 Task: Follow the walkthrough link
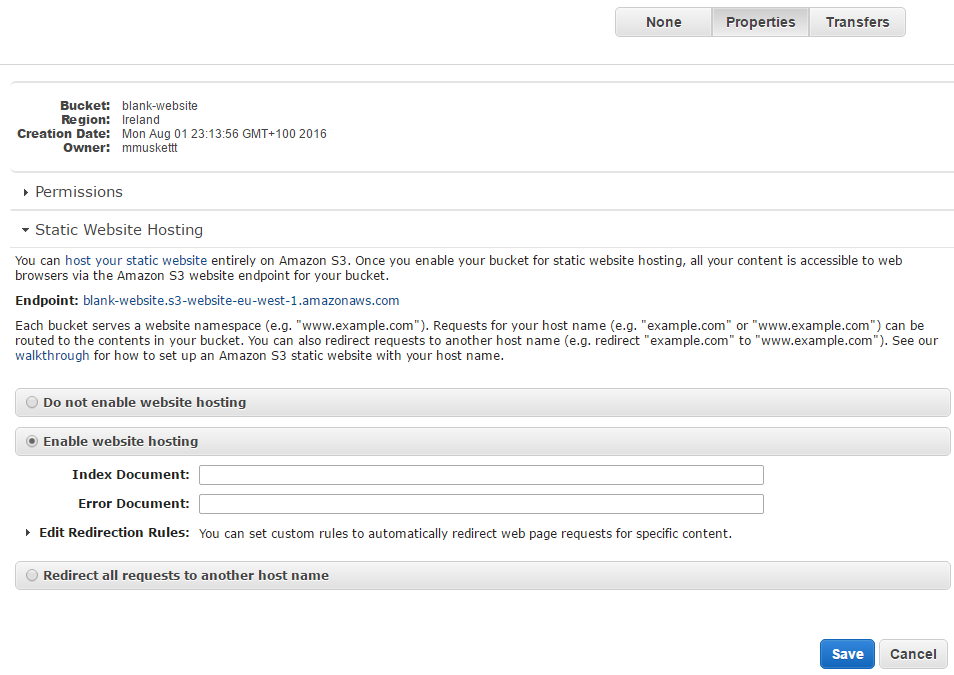(52, 355)
